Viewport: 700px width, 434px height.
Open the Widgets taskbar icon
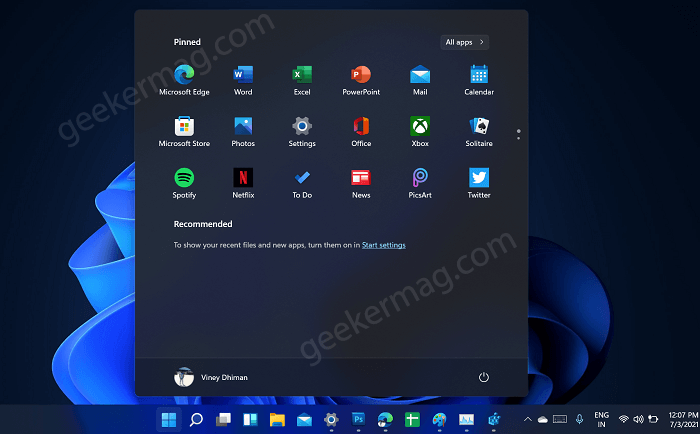click(250, 420)
